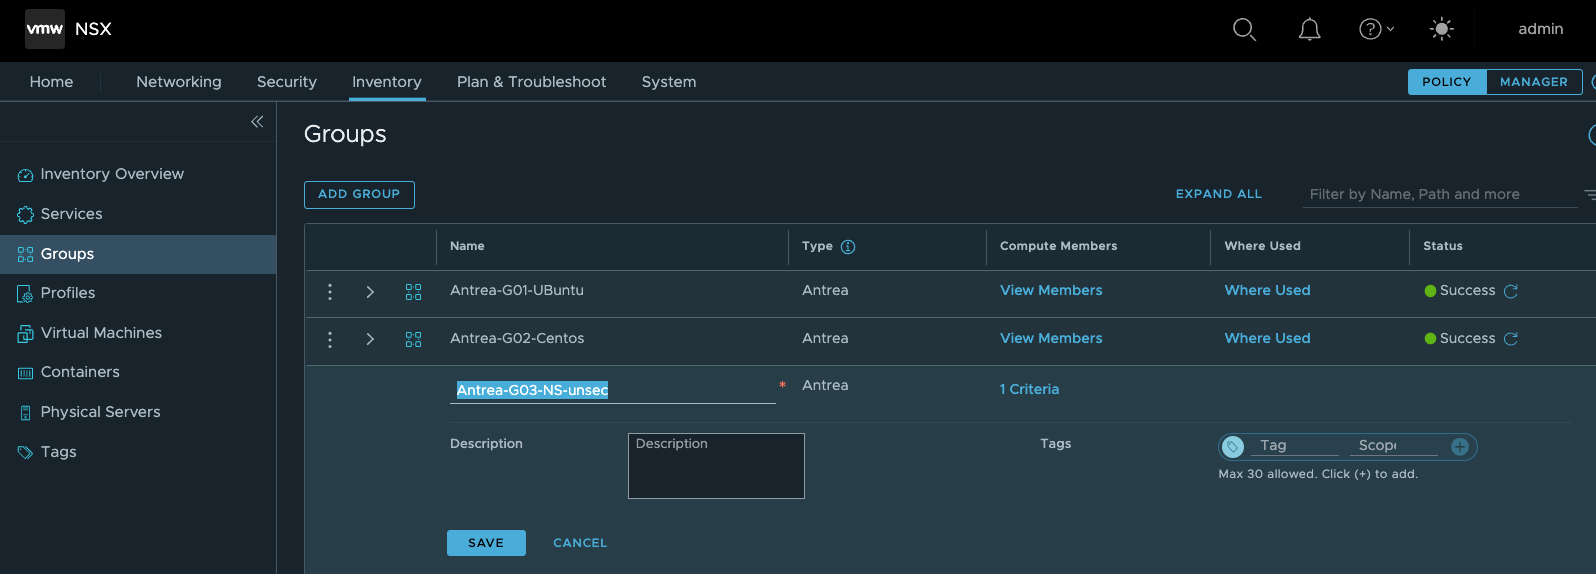Toggle the light/dark theme sun icon
This screenshot has width=1596, height=574.
(x=1441, y=29)
